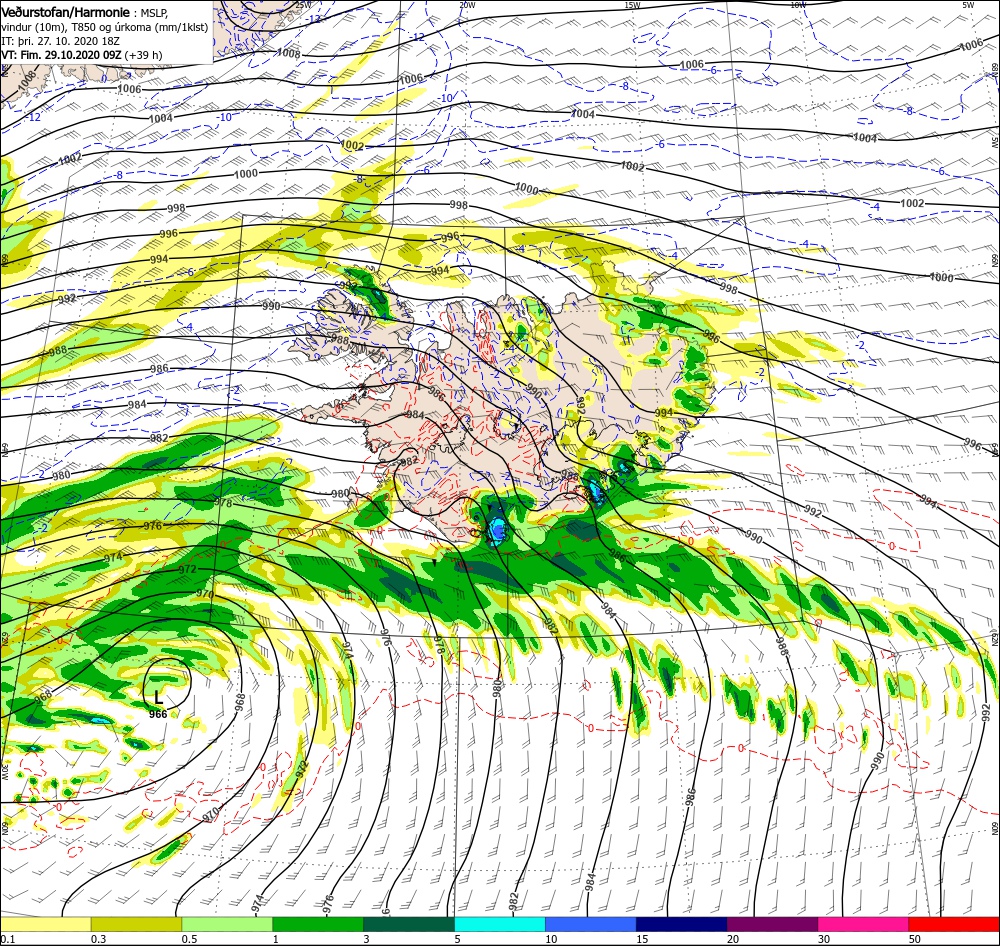Image resolution: width=1000 pixels, height=946 pixels.
Task: Click the 'IT: þri. 27. 10. 2020 18Z' line
Action: [61, 41]
